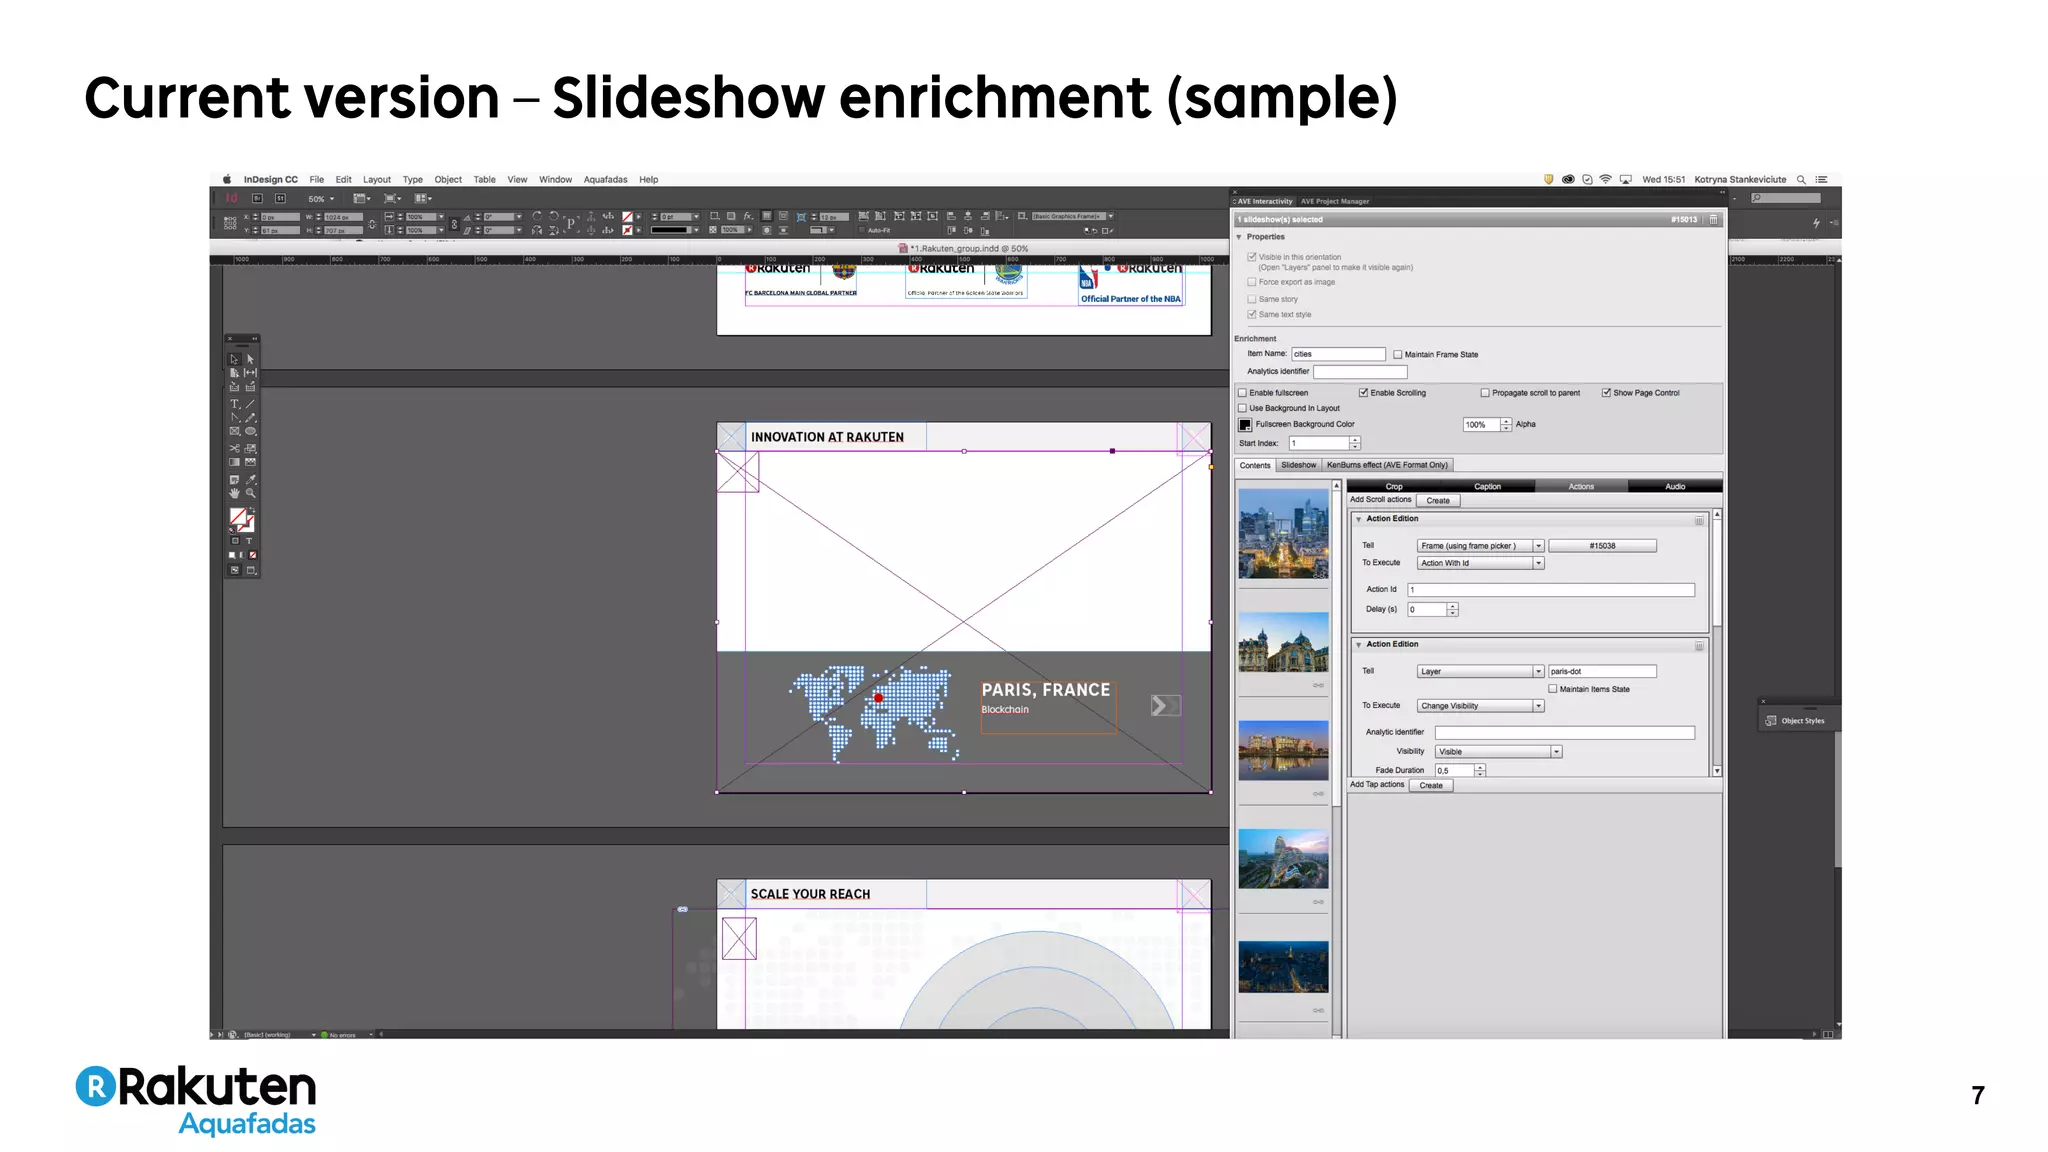
Task: Toggle Maintain Frame State checkbox
Action: point(1398,354)
